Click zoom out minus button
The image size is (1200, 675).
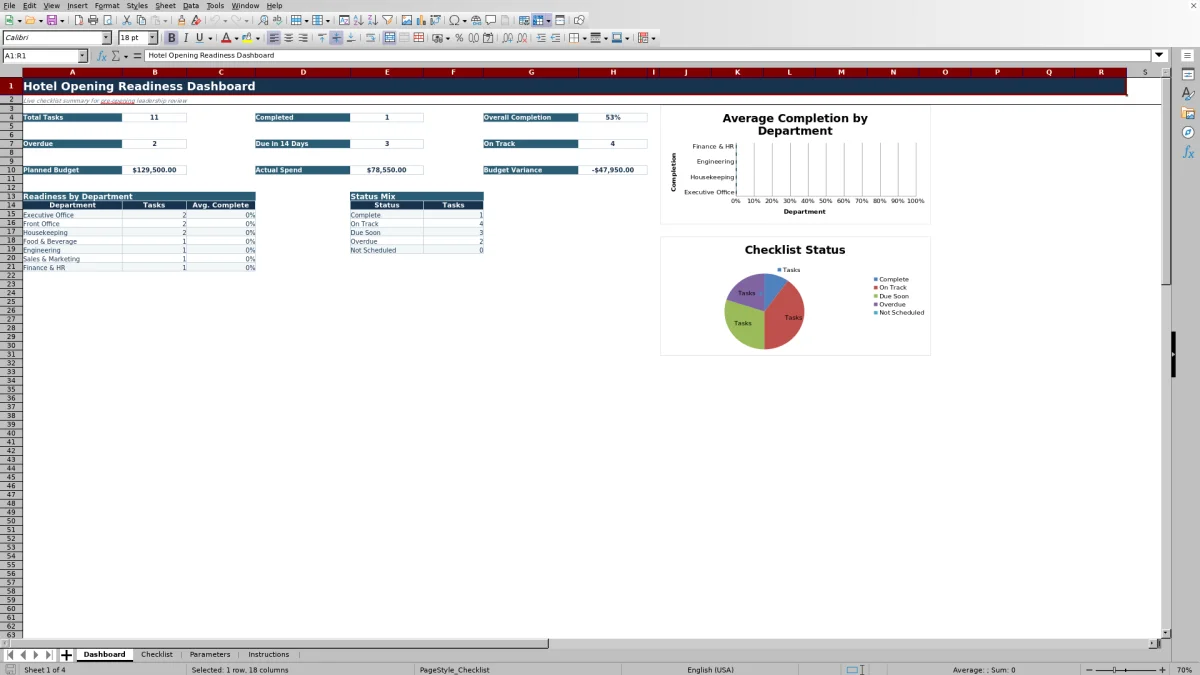[1089, 670]
